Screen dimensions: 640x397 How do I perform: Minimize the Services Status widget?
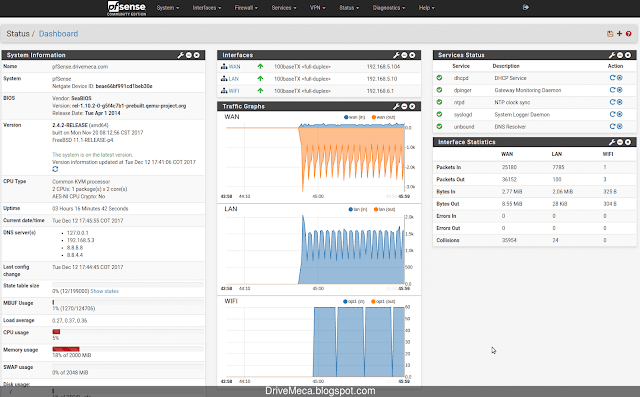[620, 55]
